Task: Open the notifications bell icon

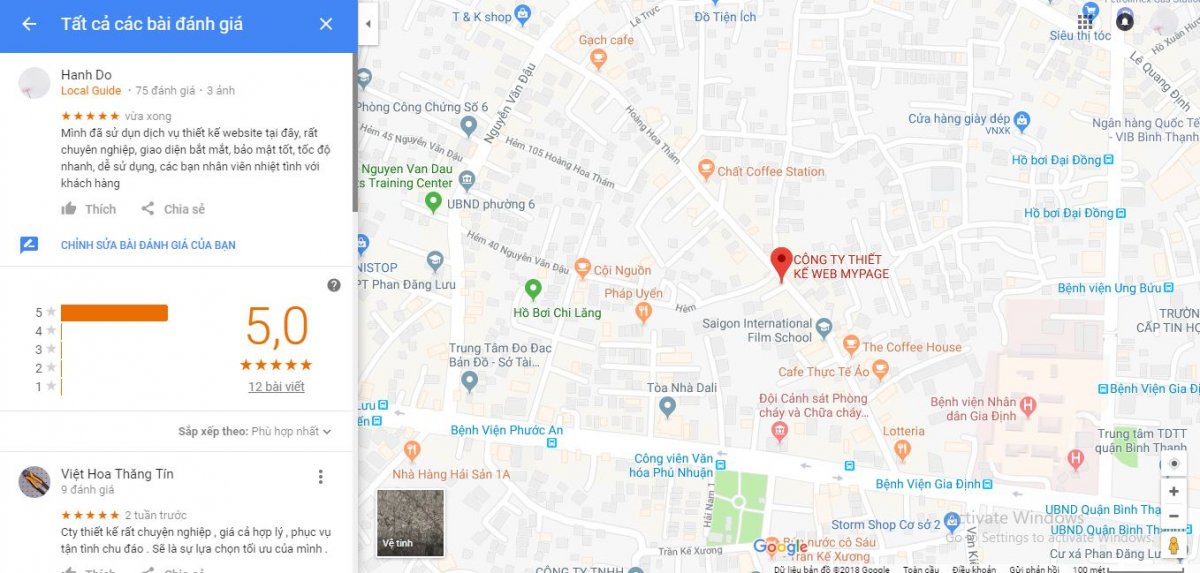Action: pyautogui.click(x=1125, y=21)
